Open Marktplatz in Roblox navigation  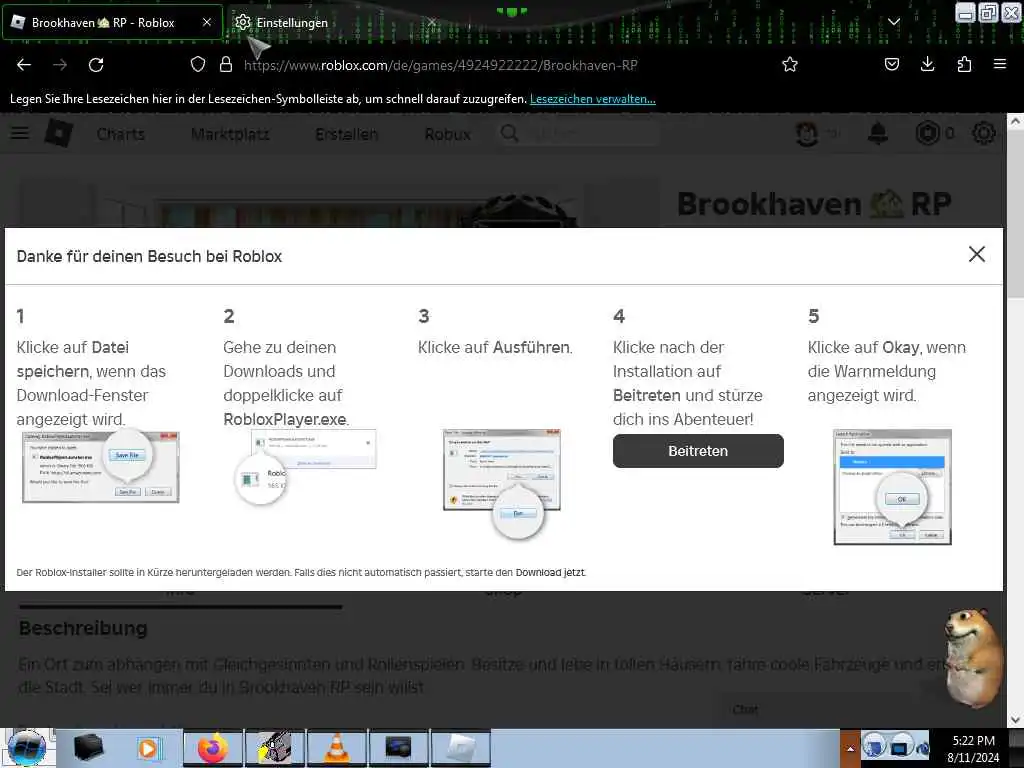pyautogui.click(x=230, y=134)
